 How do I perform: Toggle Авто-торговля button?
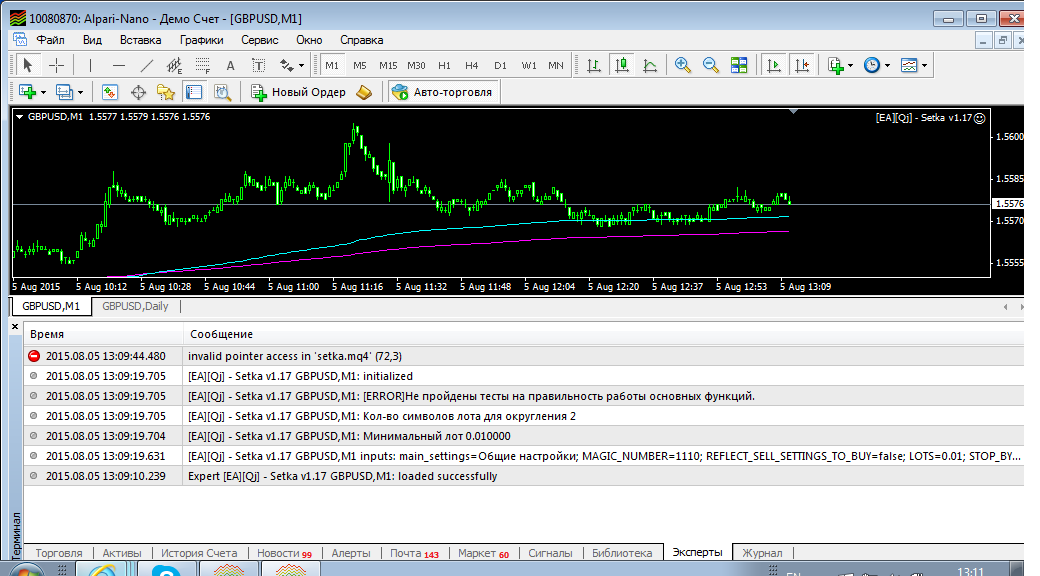tap(444, 92)
